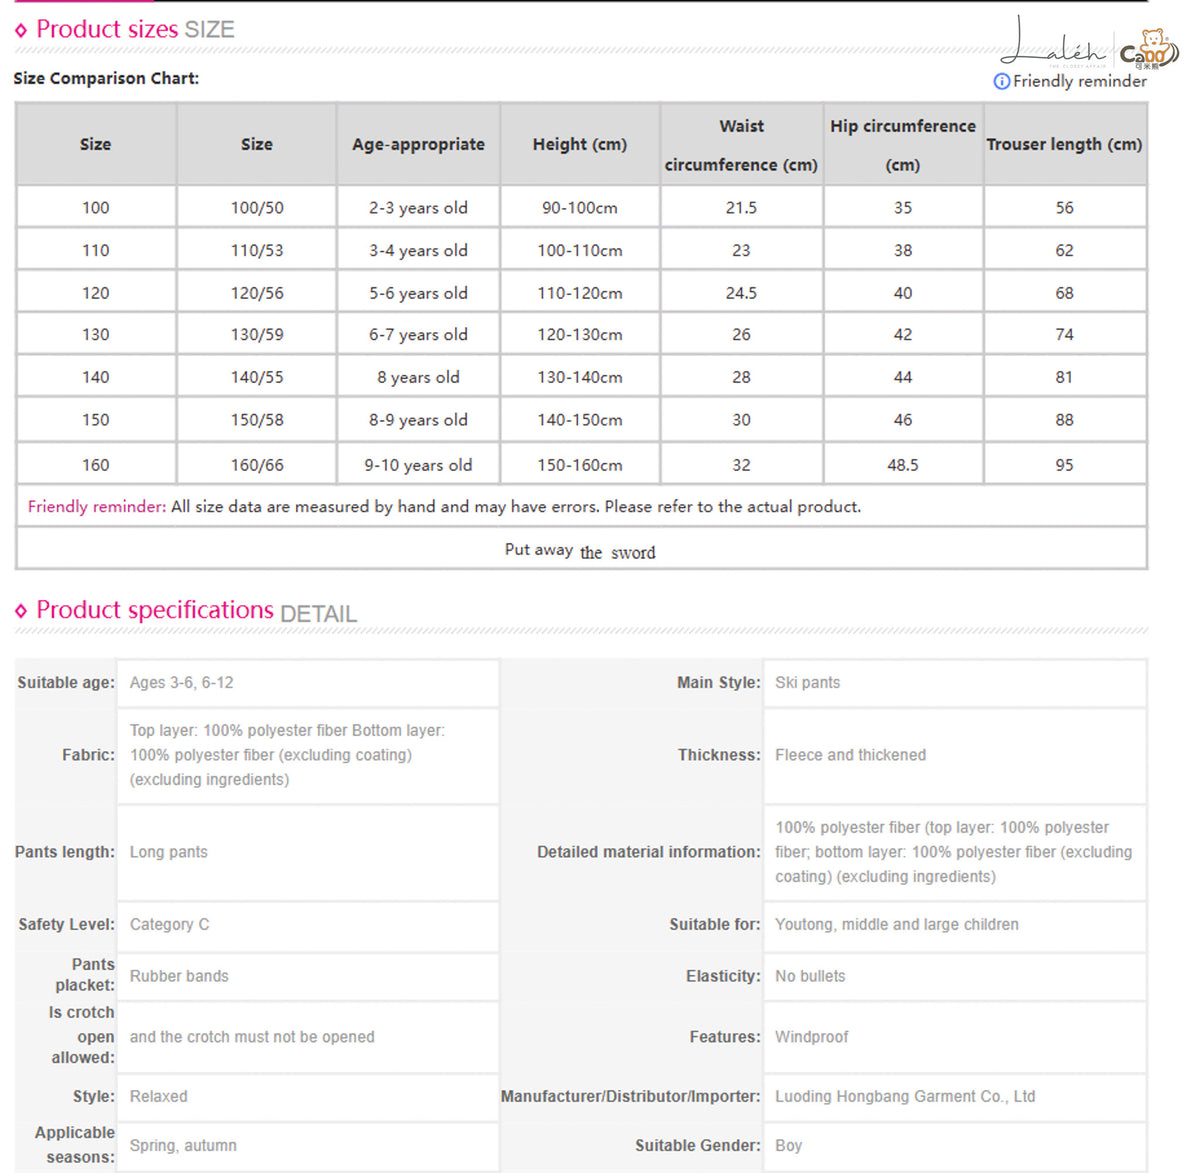The width and height of the screenshot is (1200, 1173).
Task: Click the '6-7 years old' cell
Action: 418,335
